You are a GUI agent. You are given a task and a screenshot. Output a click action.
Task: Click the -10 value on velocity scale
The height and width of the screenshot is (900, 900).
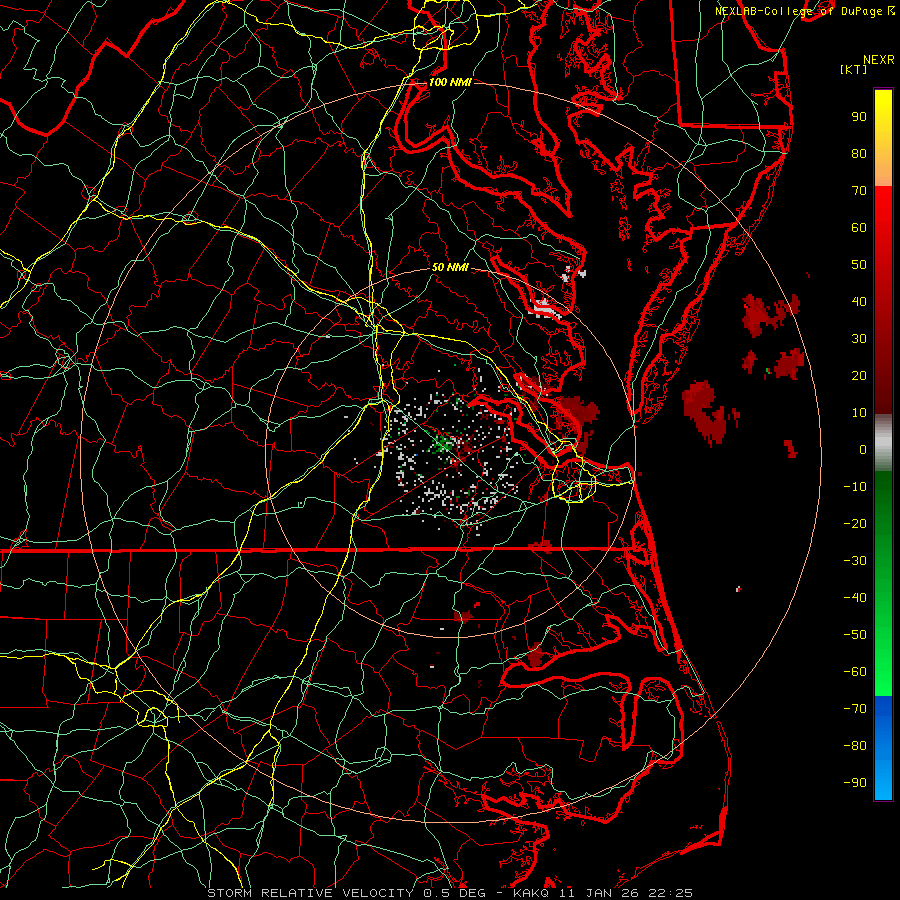tap(855, 487)
